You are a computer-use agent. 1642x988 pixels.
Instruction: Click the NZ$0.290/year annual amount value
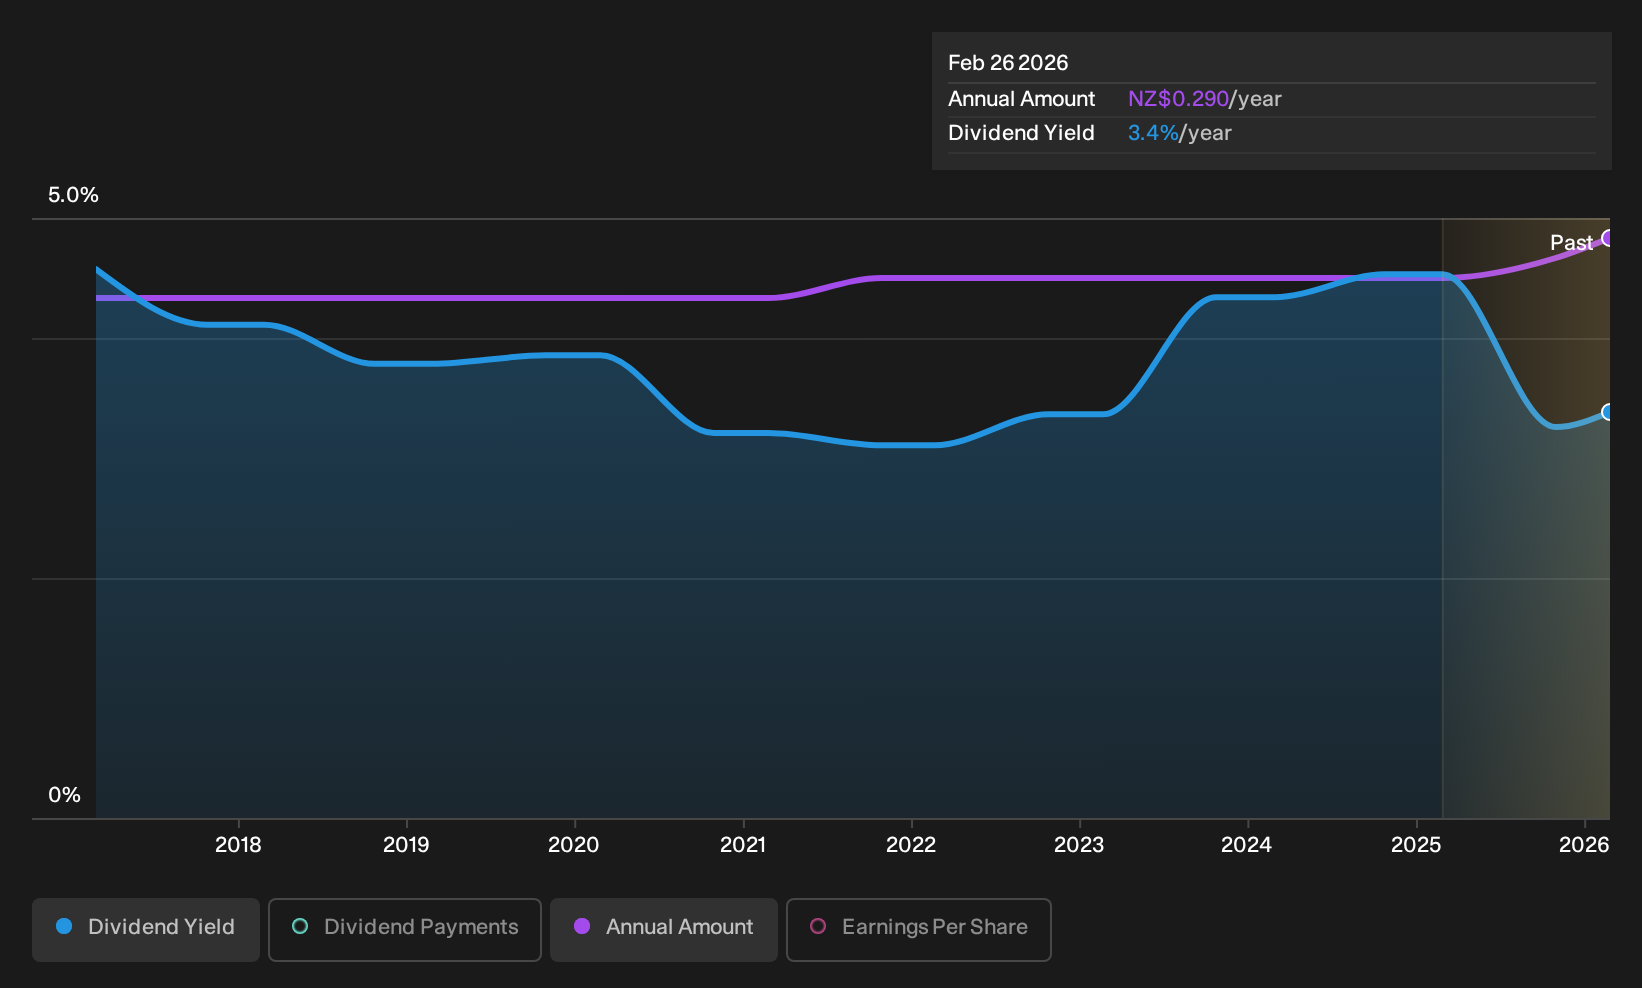[1204, 99]
